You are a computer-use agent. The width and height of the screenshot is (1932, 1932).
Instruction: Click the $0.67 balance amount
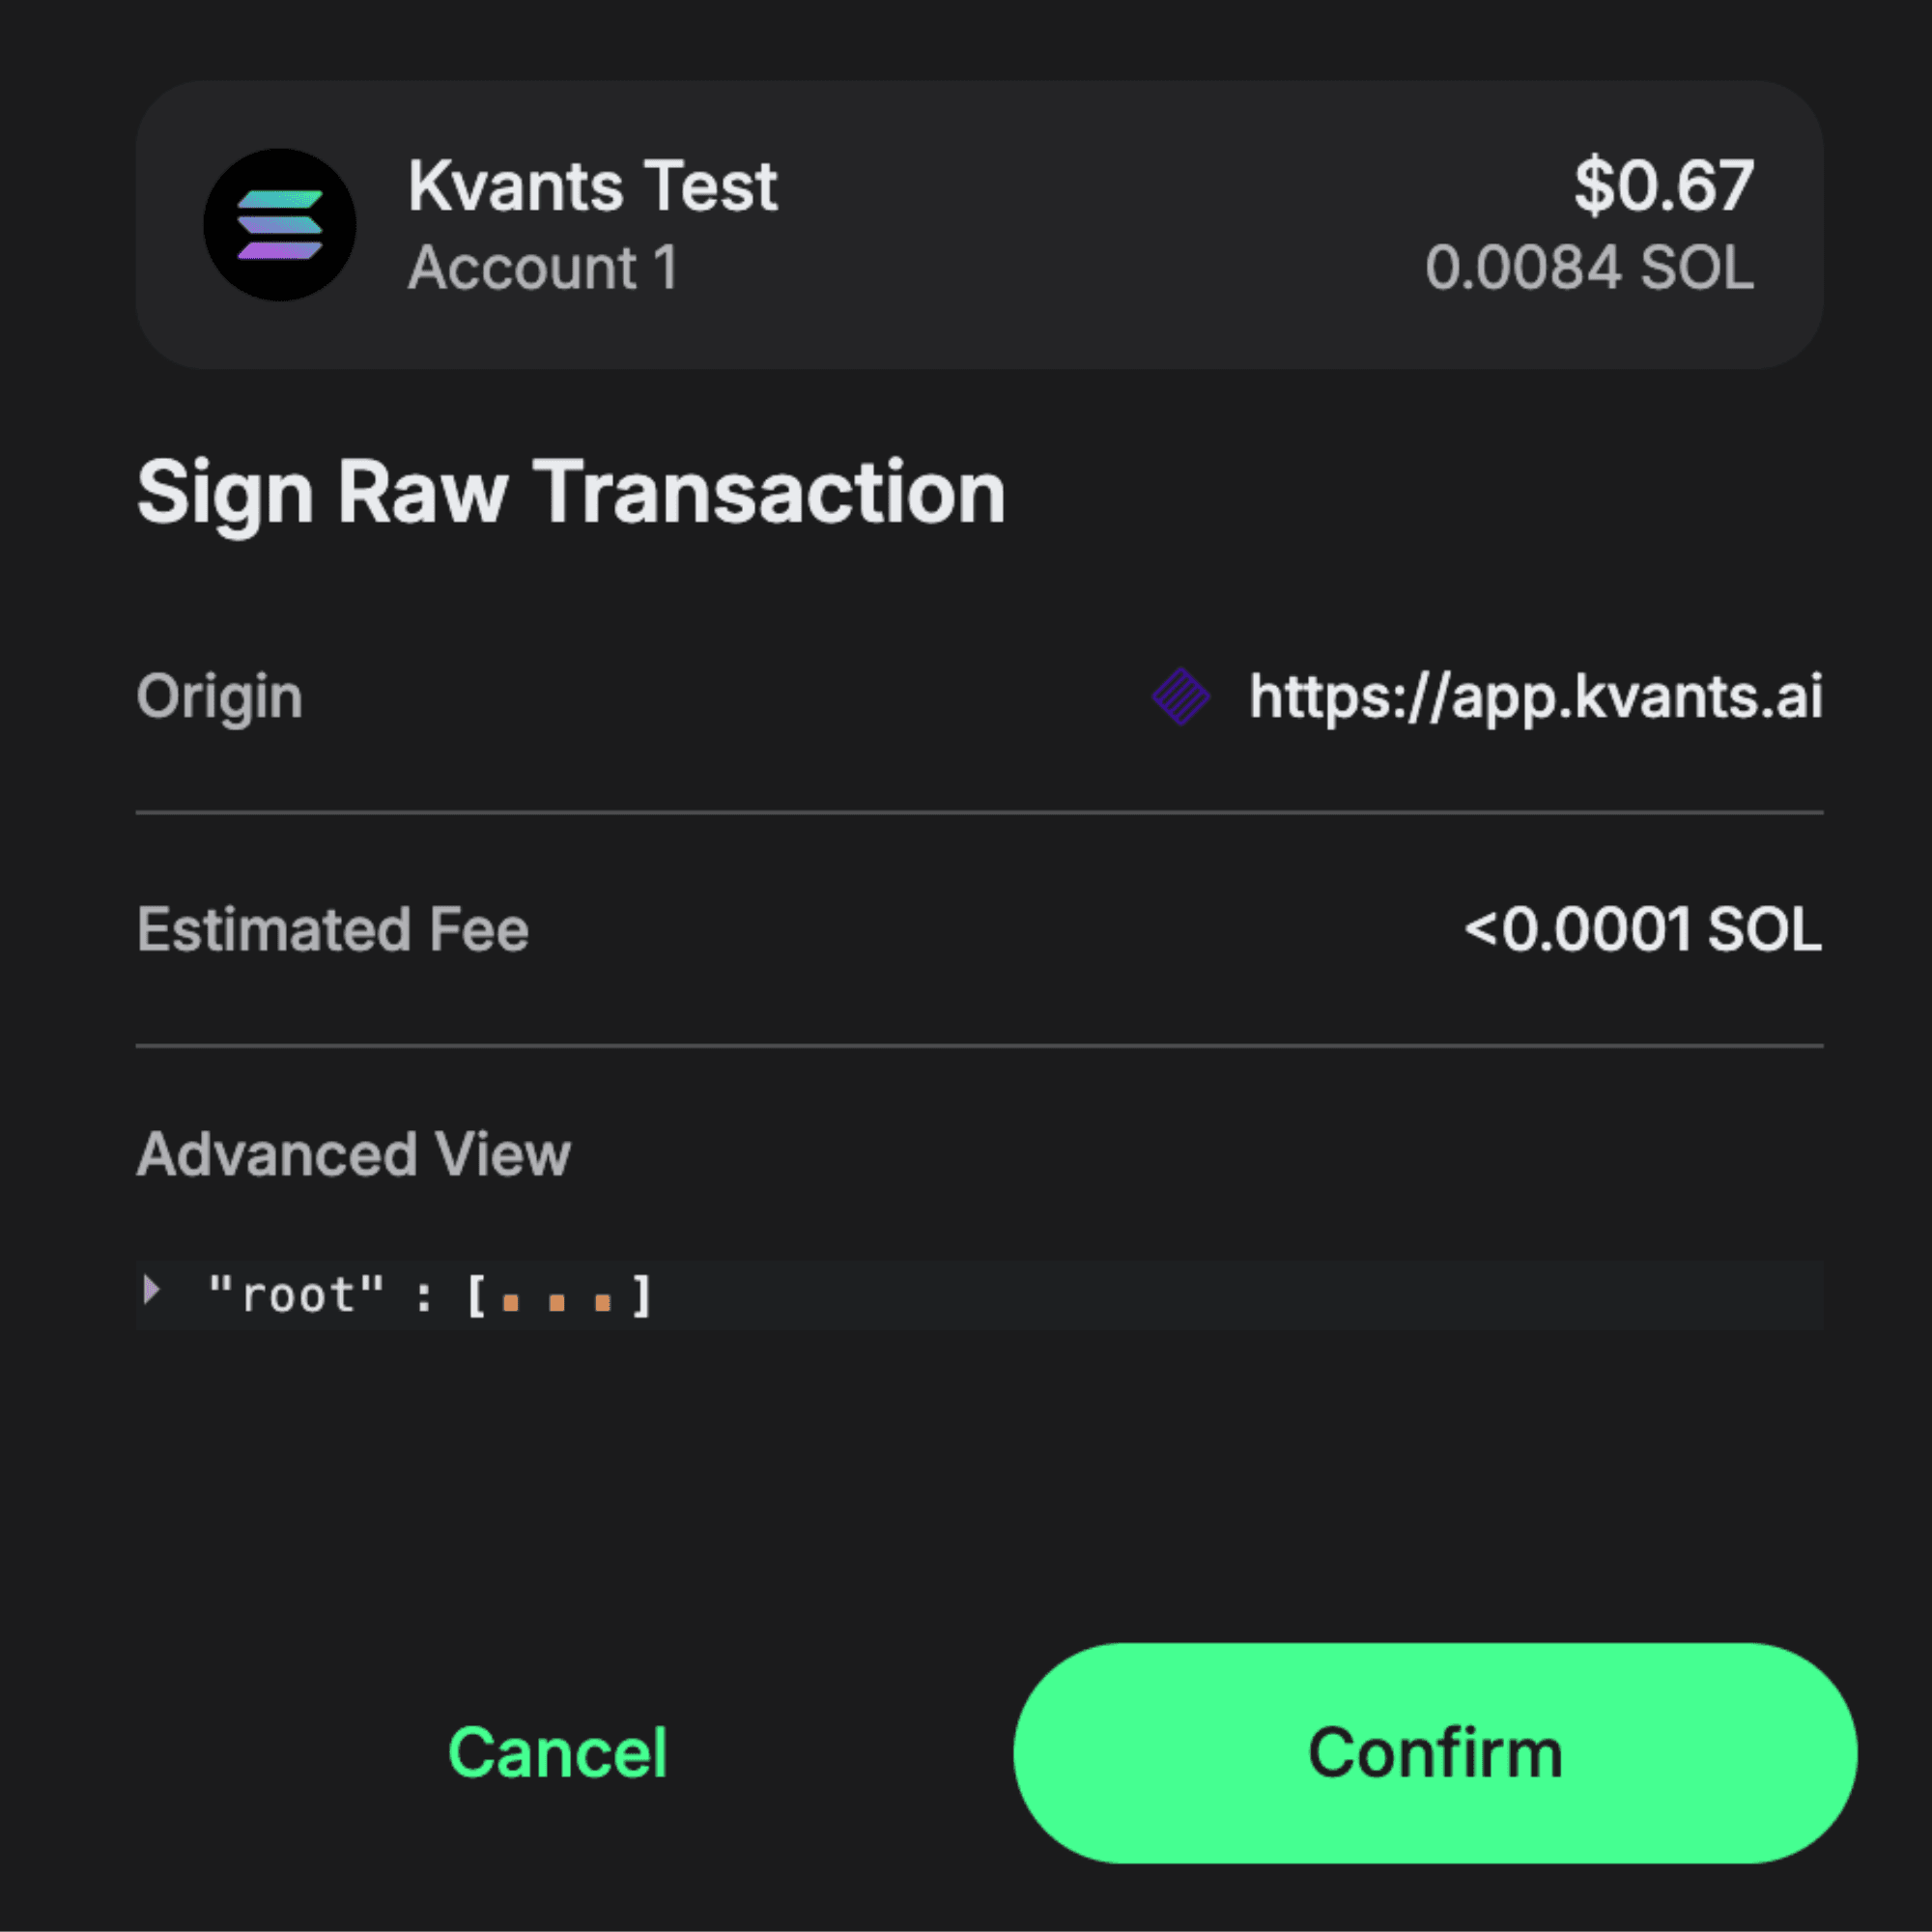[x=1663, y=186]
